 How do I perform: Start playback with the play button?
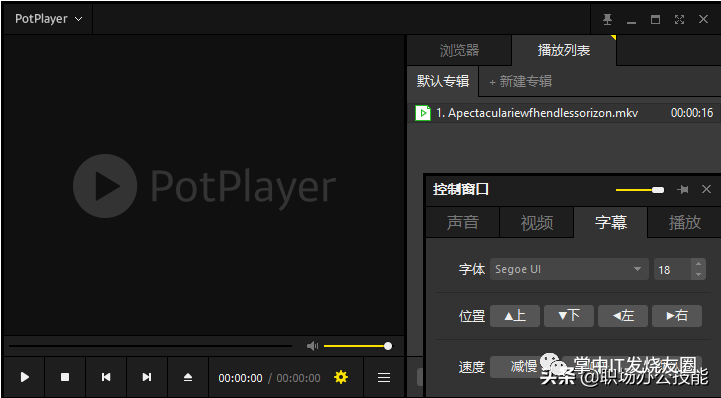(x=24, y=377)
